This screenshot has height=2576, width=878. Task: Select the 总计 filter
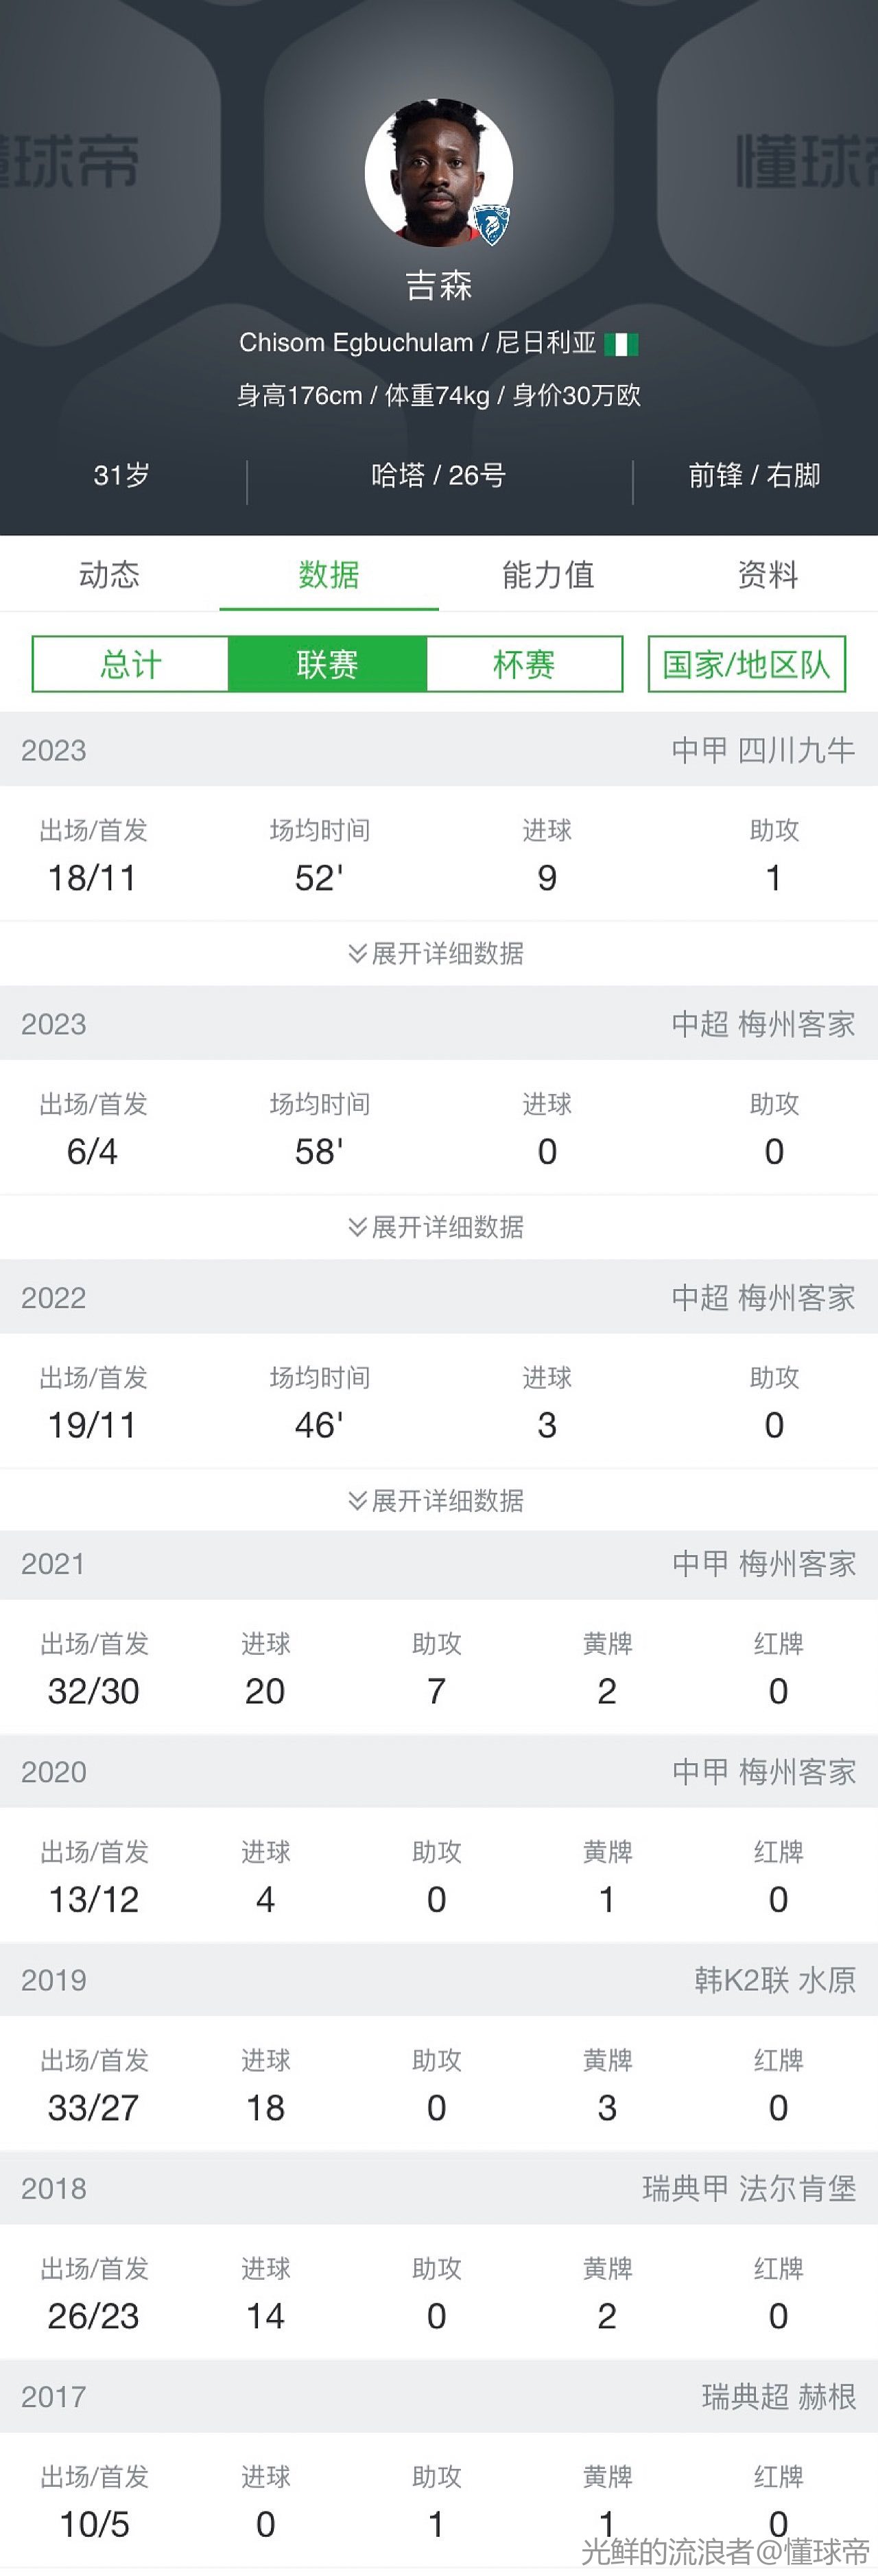pos(130,664)
